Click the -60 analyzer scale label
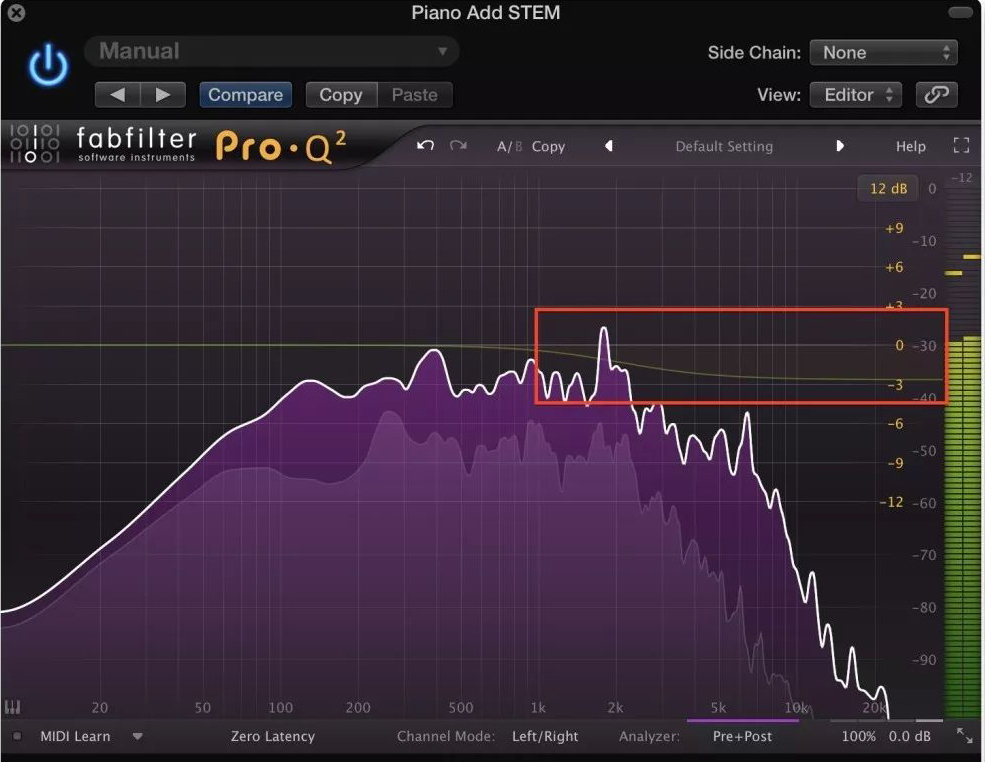 point(924,503)
